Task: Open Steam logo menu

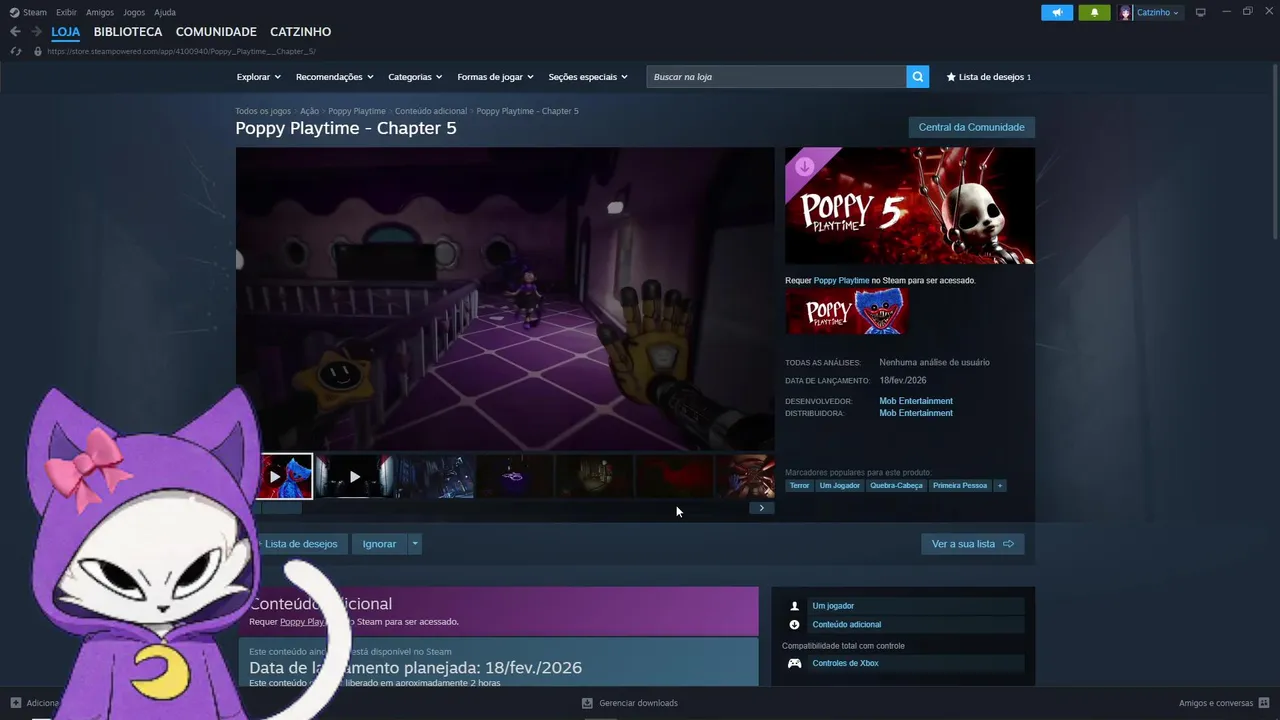Action: coord(28,12)
